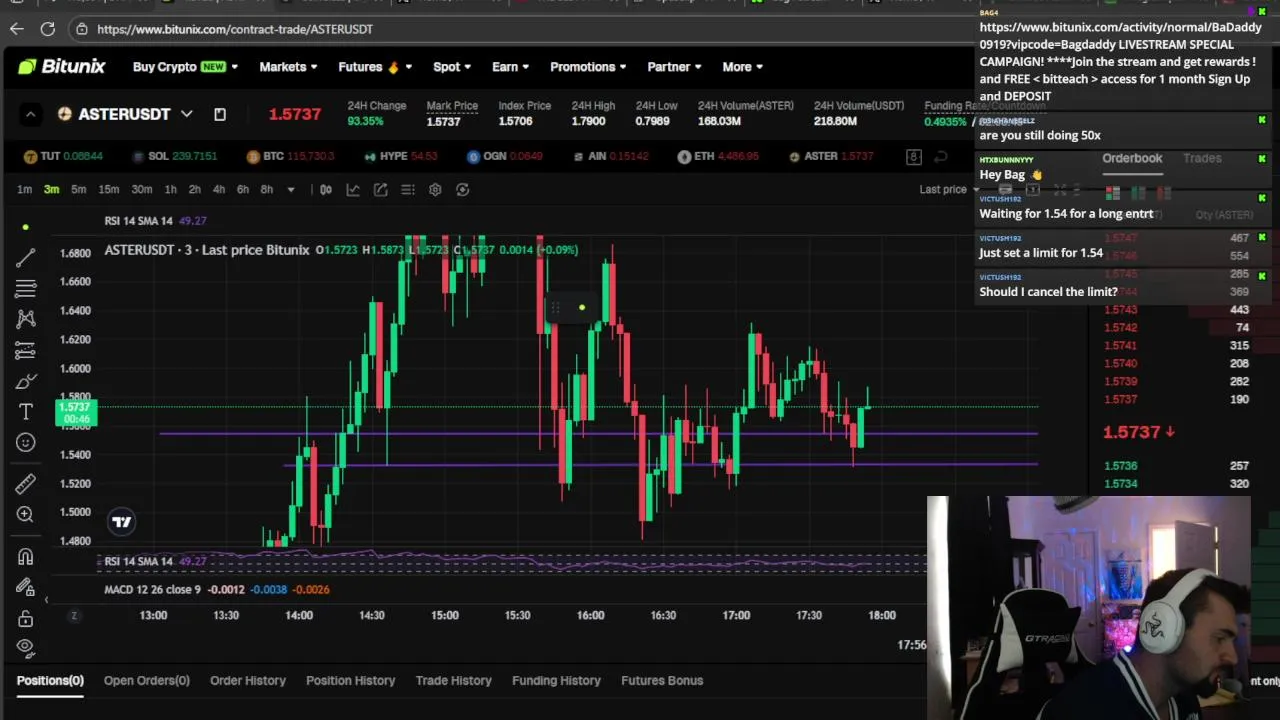Open the Futures Bonus tab
Image resolution: width=1280 pixels, height=720 pixels.
[662, 681]
